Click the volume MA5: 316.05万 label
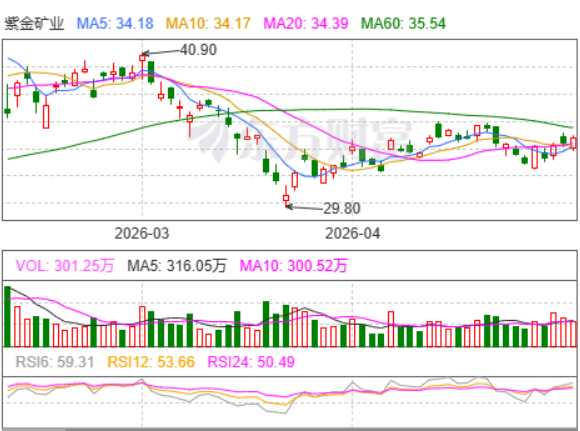The width and height of the screenshot is (580, 431). pos(176,266)
